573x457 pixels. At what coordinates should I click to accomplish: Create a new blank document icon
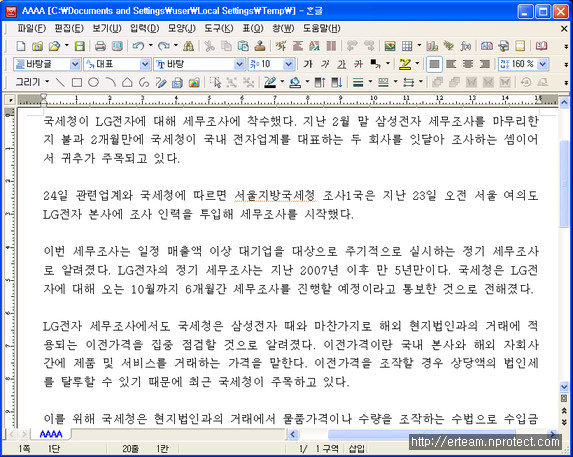pyautogui.click(x=21, y=46)
